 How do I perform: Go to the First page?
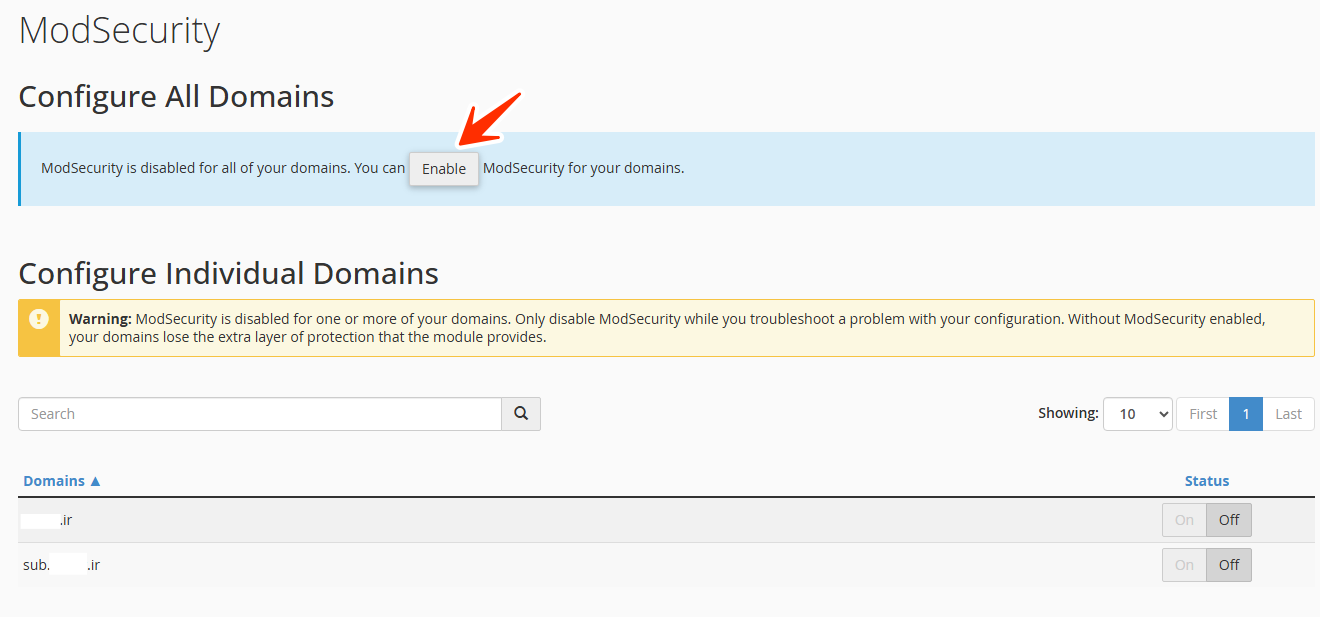click(x=1203, y=414)
